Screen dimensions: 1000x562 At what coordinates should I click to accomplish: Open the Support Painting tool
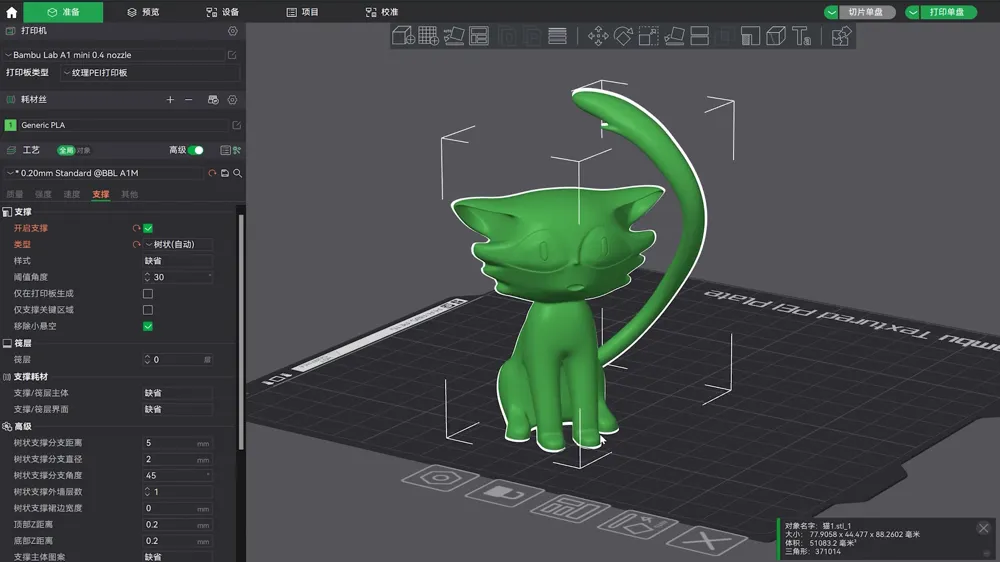[x=750, y=36]
